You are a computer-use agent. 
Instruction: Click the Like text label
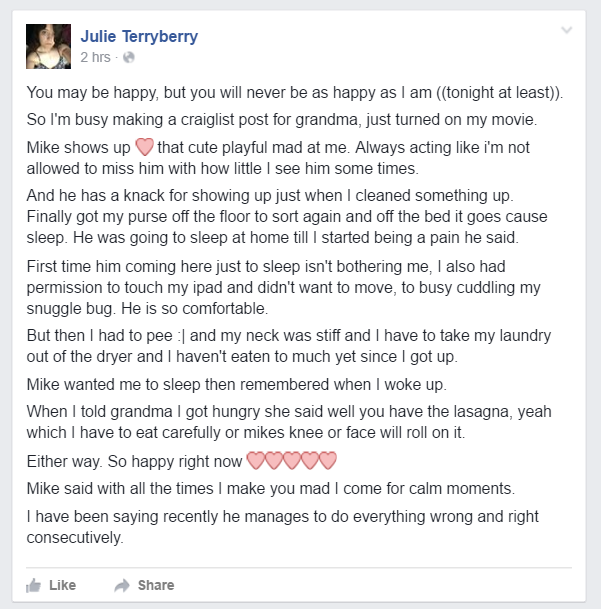(63, 585)
